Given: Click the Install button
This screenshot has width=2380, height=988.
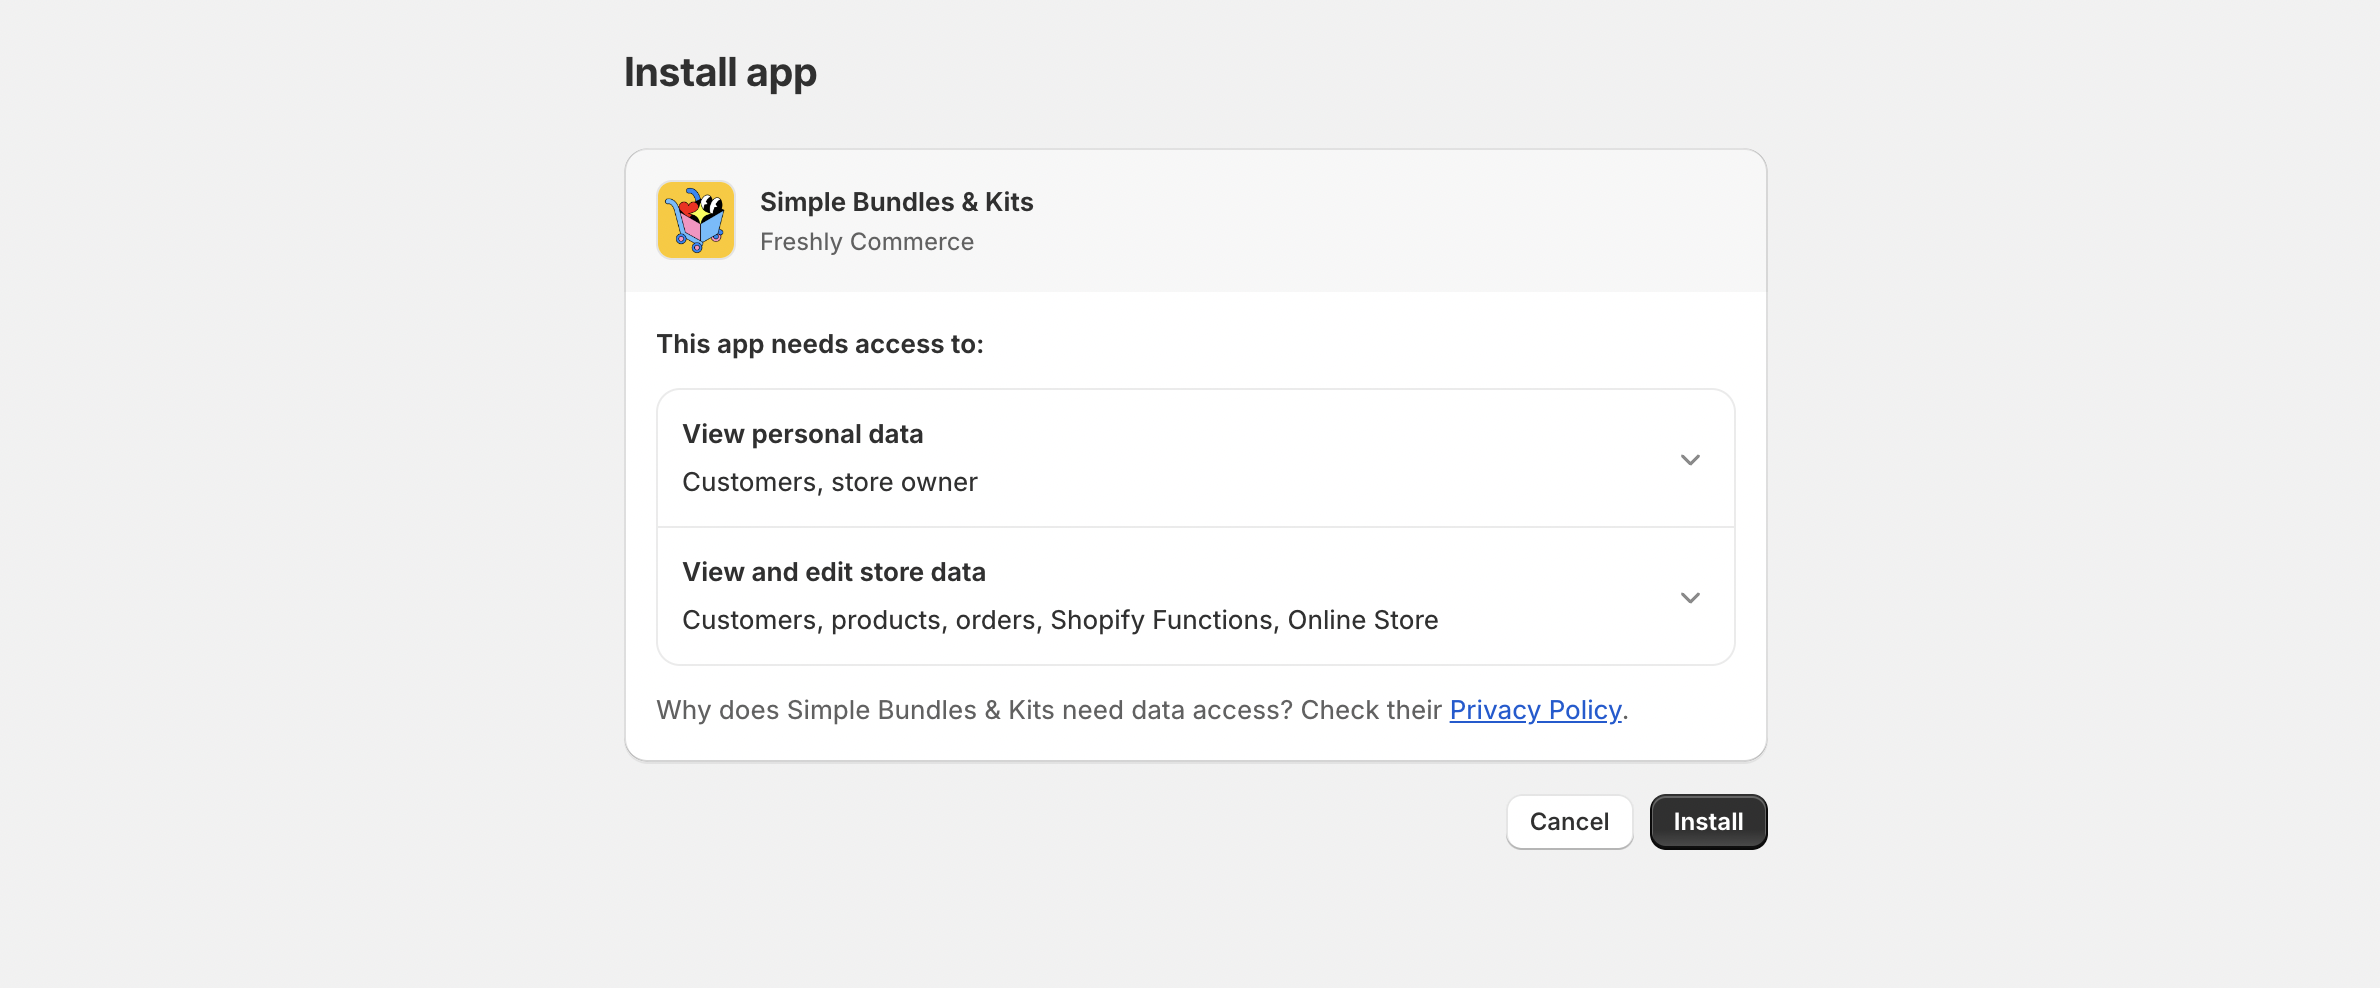Looking at the screenshot, I should click(x=1707, y=821).
